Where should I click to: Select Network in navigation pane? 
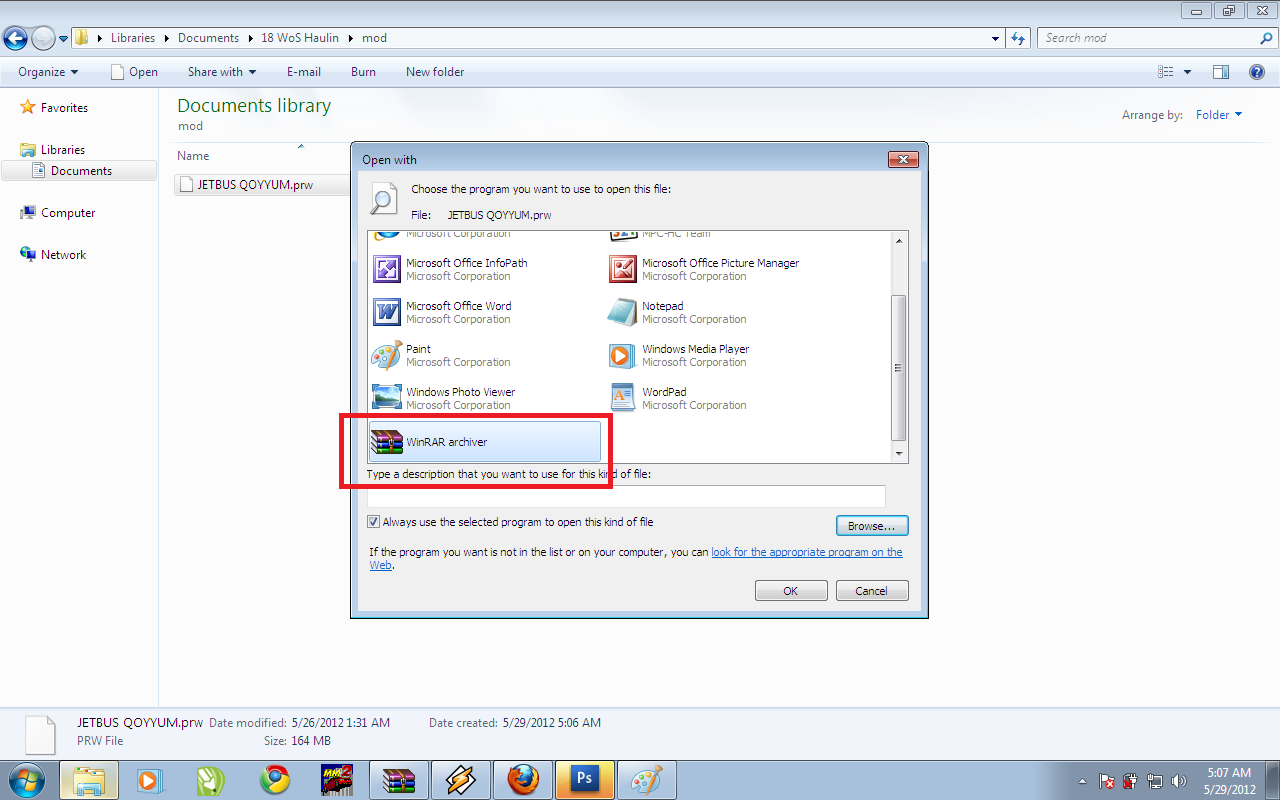63,255
